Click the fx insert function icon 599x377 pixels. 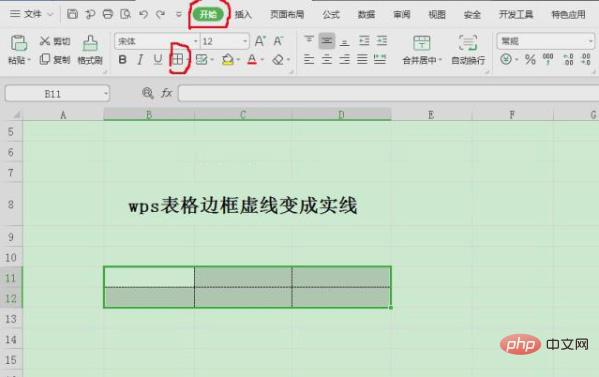point(167,93)
